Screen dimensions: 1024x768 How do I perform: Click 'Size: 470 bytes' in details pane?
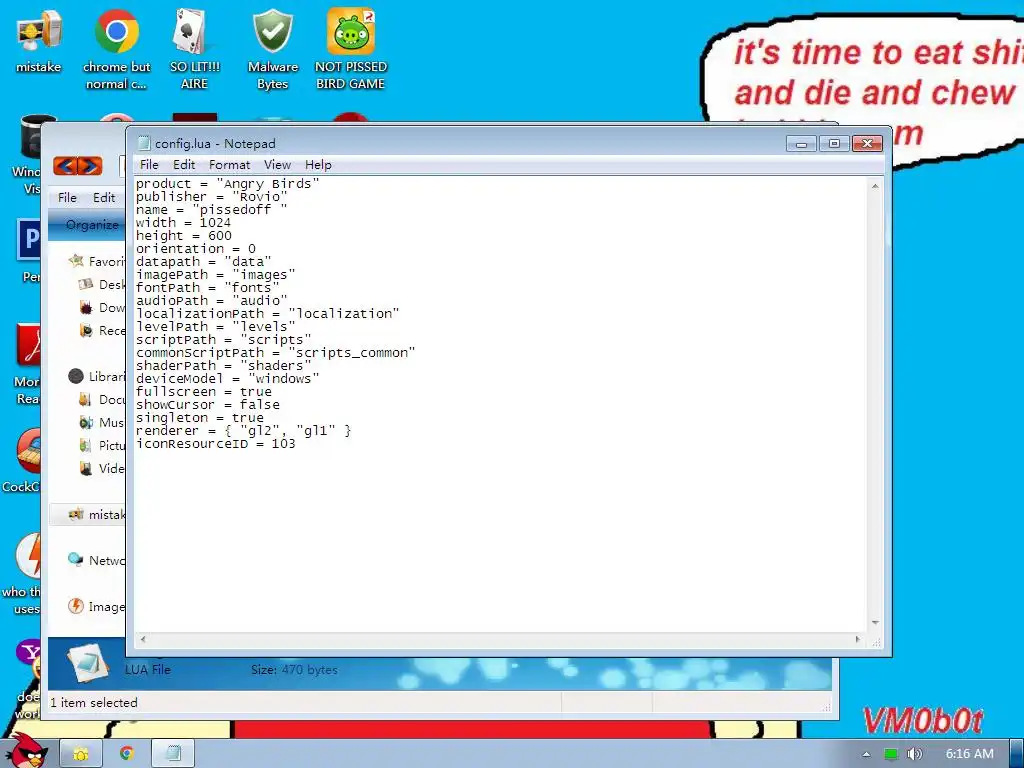[x=295, y=669]
